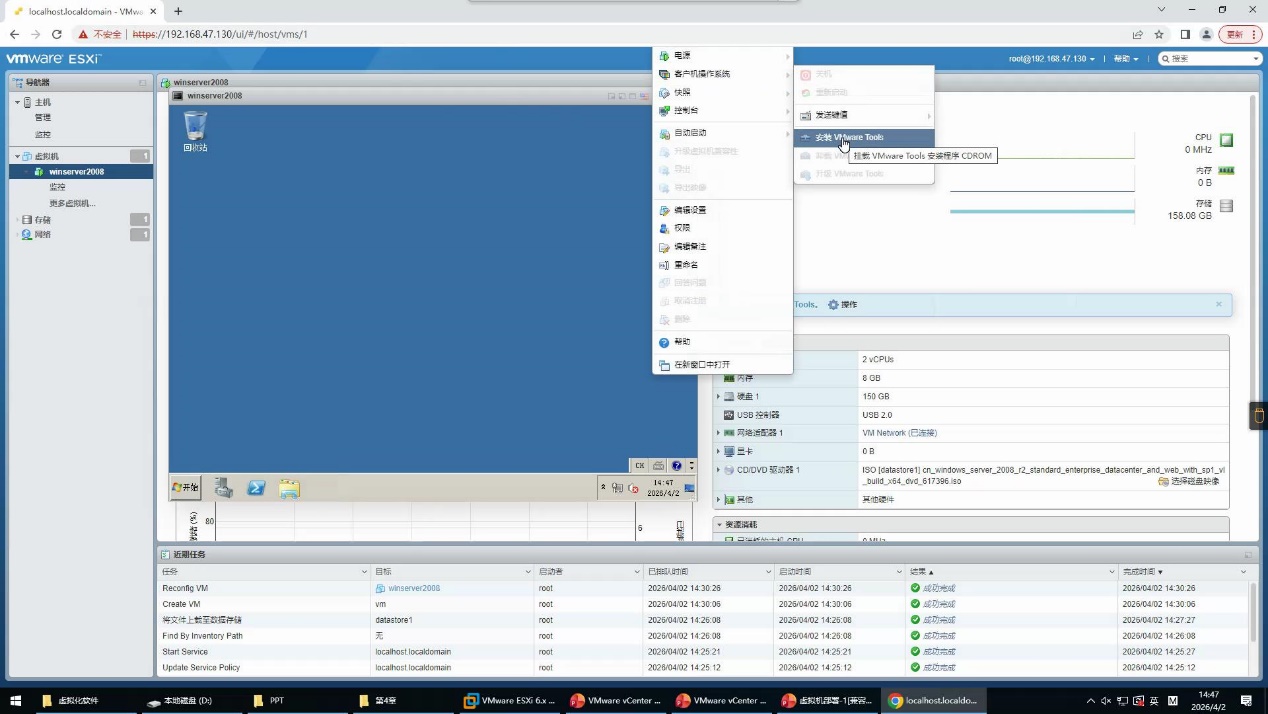
Task: Select 管理 under host
Action: (43, 117)
